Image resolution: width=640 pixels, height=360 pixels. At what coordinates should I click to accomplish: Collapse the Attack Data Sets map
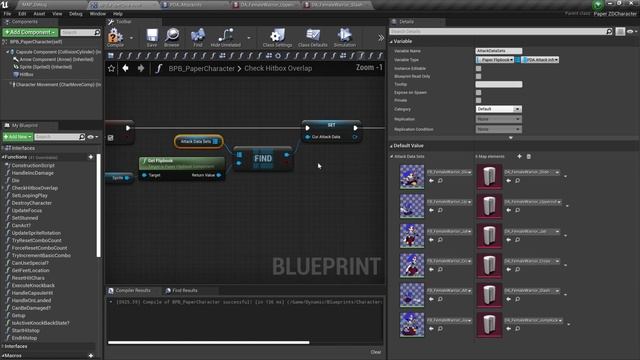392,157
